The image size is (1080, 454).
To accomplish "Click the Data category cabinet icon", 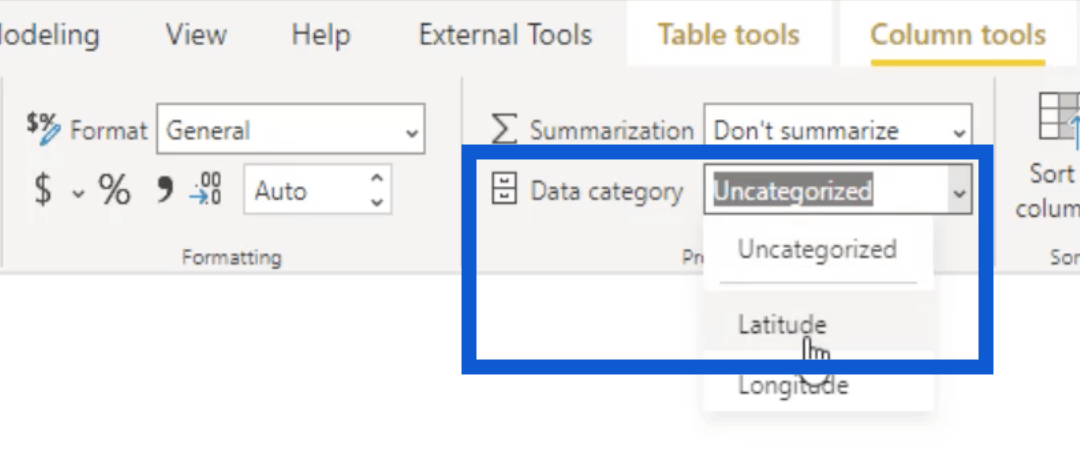I will [503, 189].
